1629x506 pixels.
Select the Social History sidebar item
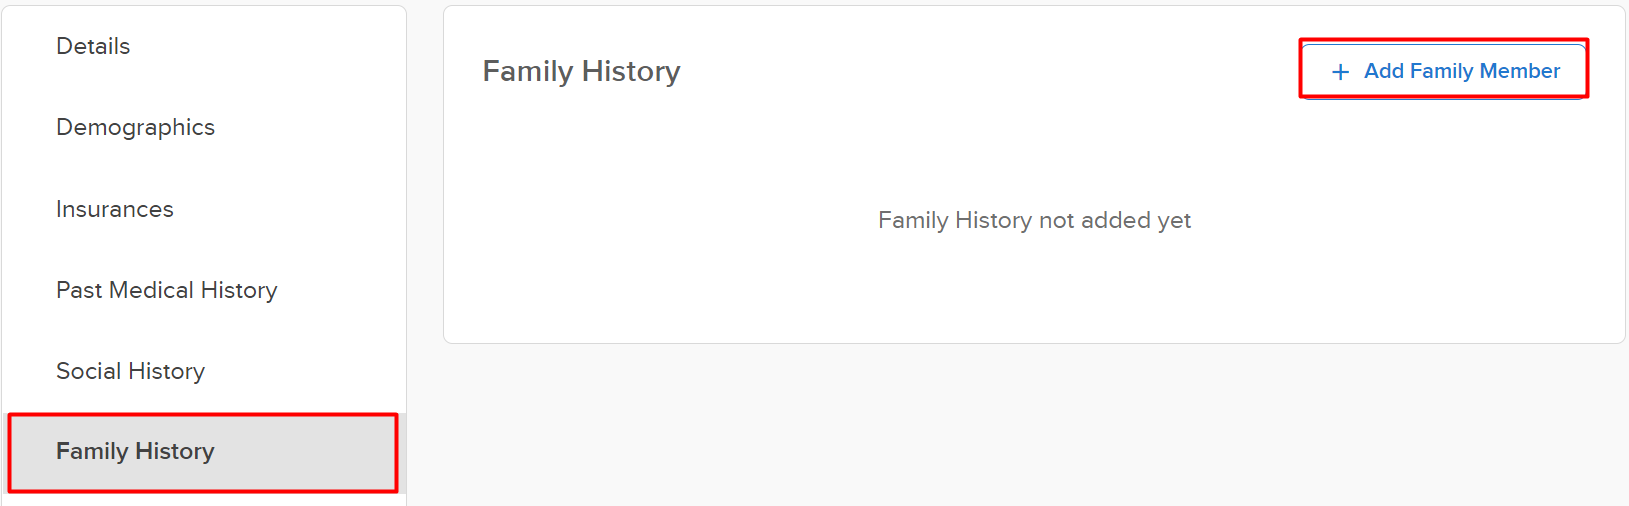pos(130,371)
